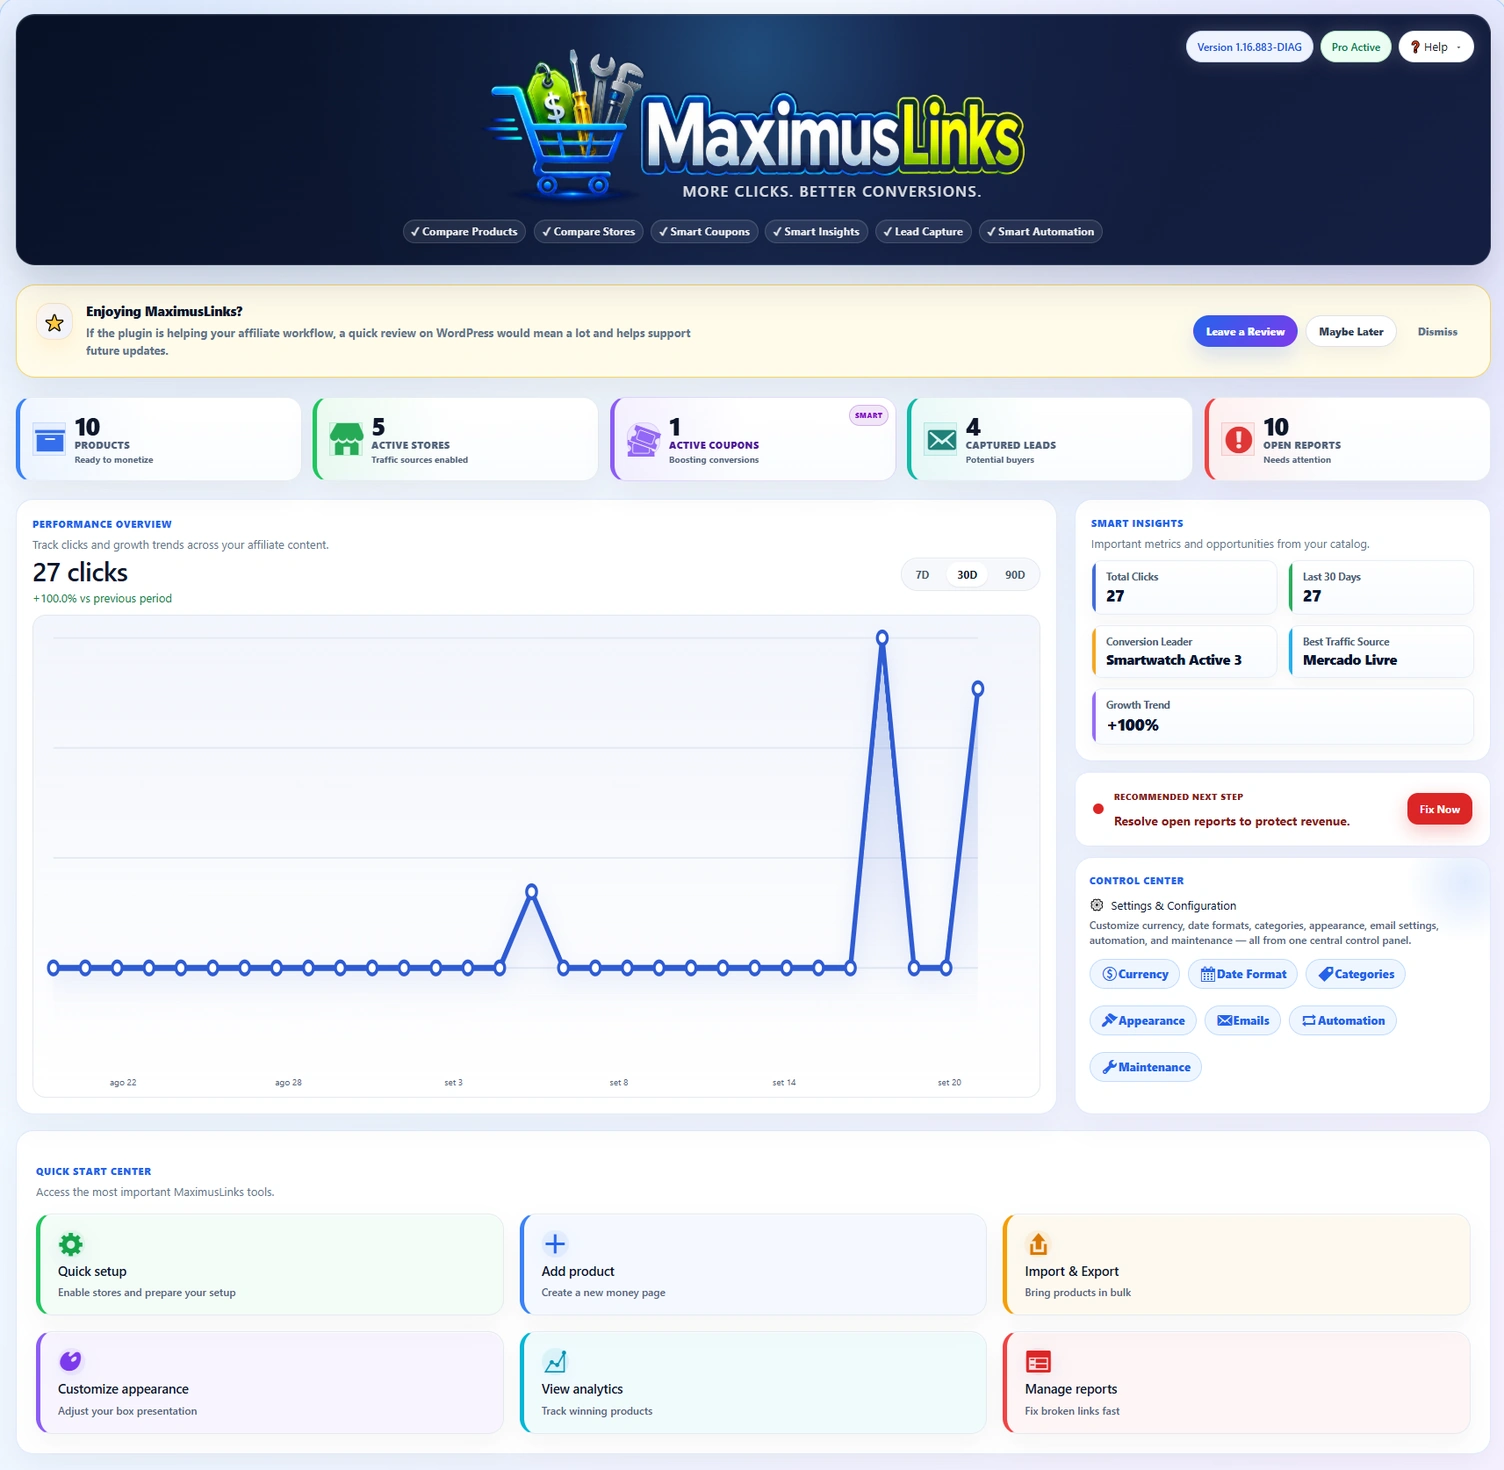Click the green active stores icon
The image size is (1504, 1470).
[346, 440]
